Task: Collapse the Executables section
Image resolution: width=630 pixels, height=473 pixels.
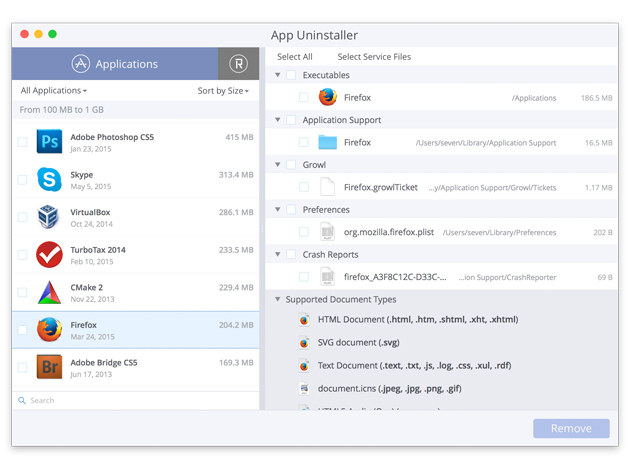Action: pos(278,75)
